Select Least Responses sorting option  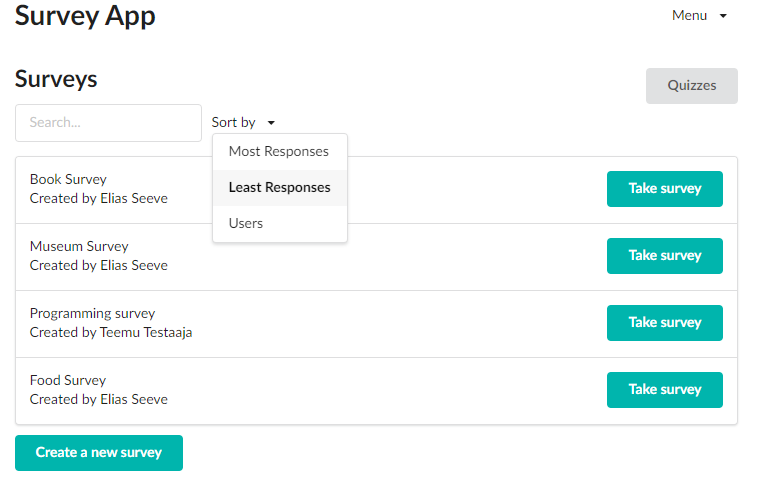tap(280, 187)
